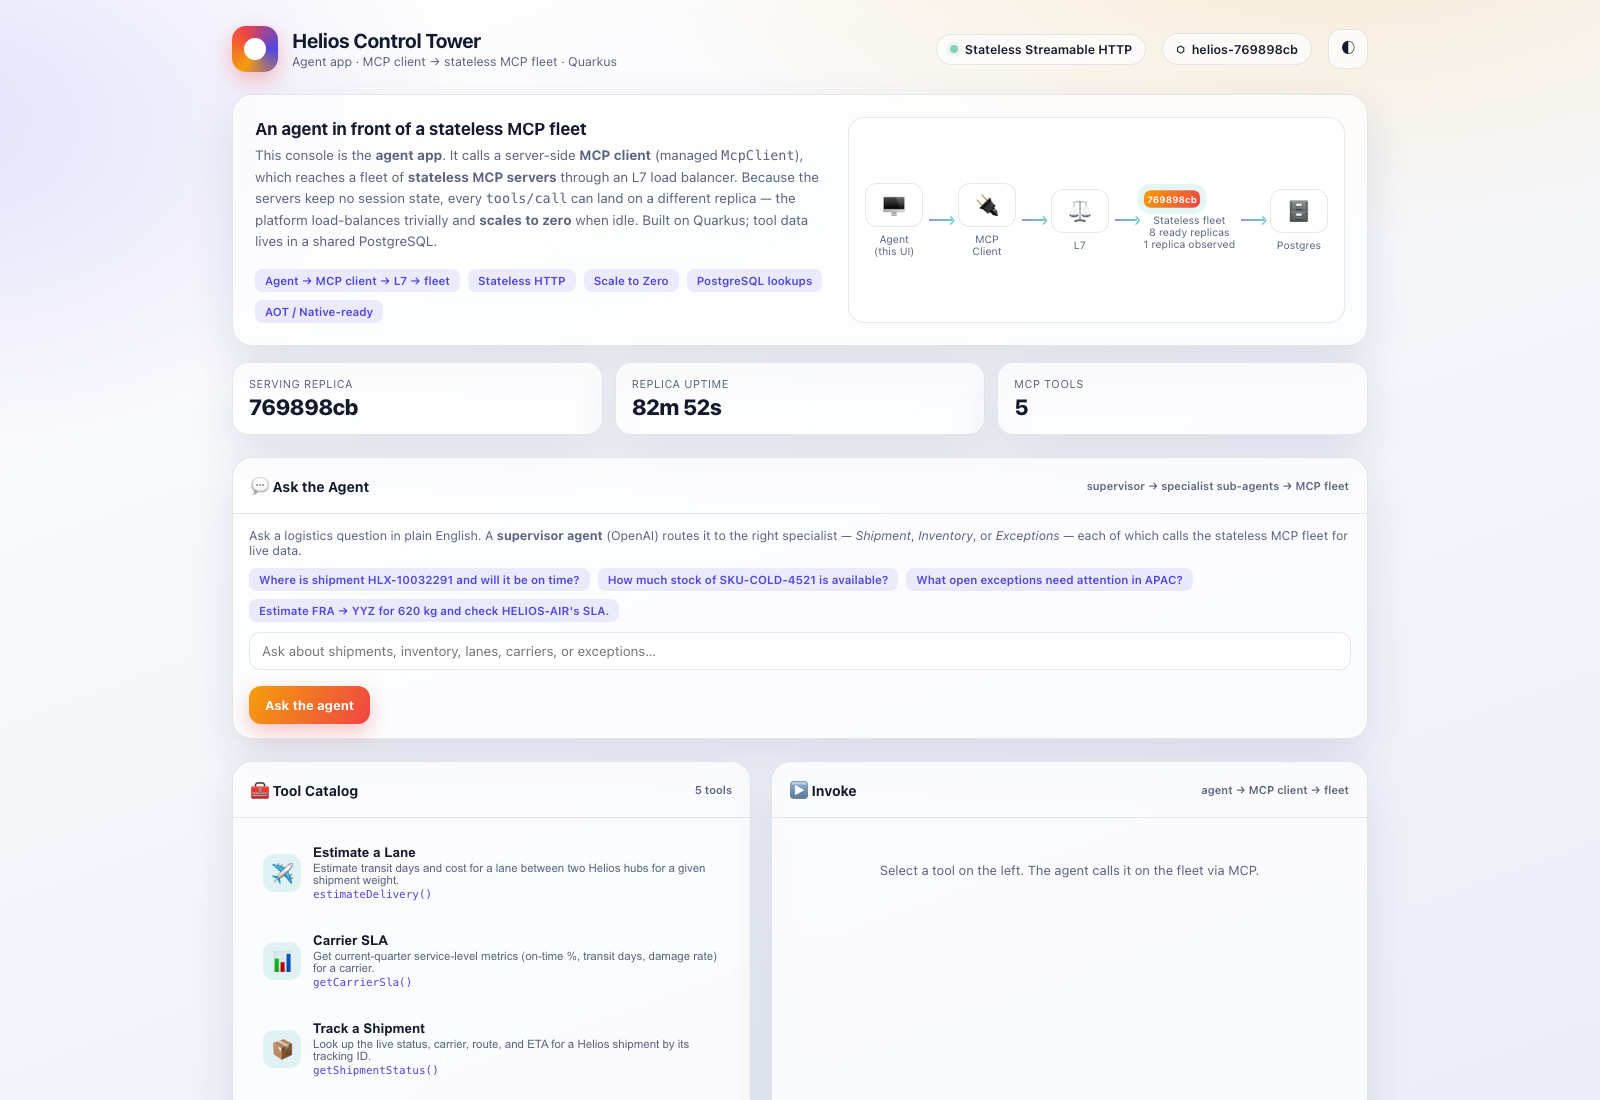1600x1100 pixels.
Task: Click 'supervisor → specialist sub-agents → MCP fleet' text
Action: pos(1217,486)
